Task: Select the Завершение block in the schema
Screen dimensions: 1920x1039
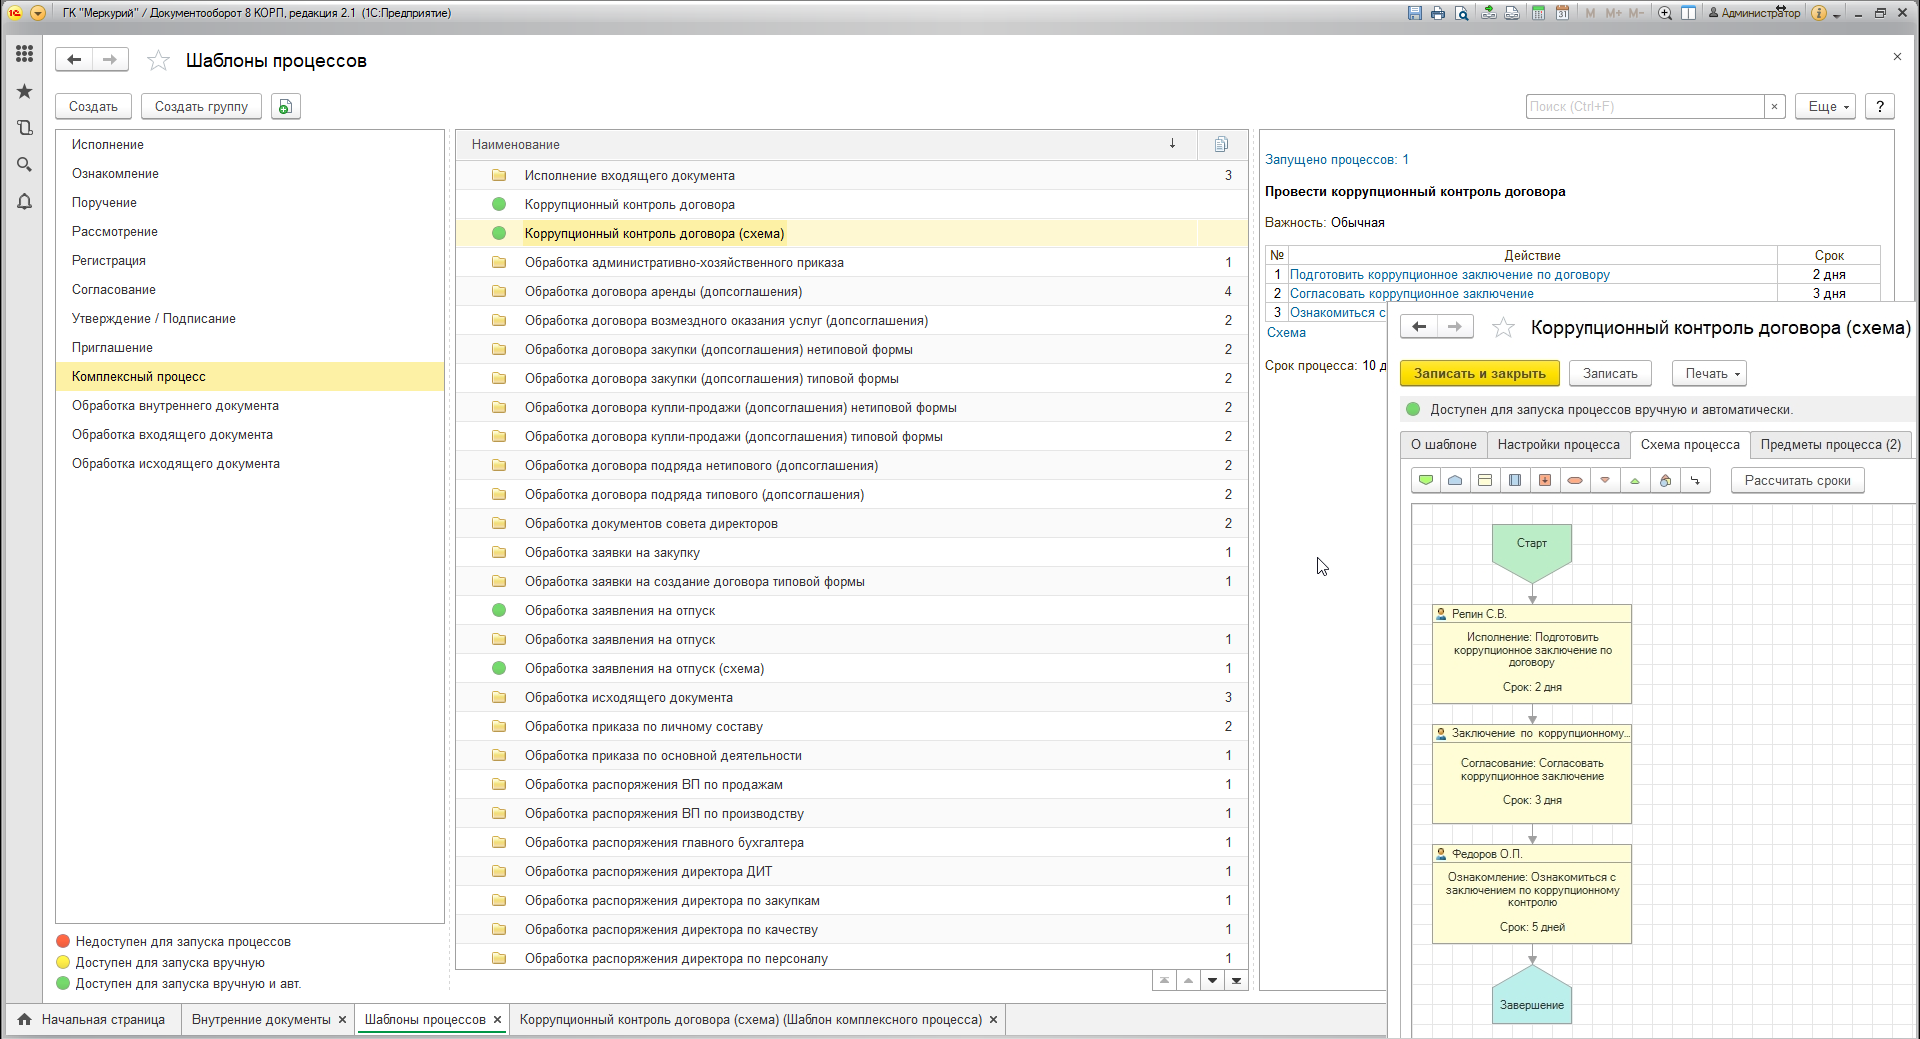Action: click(1531, 995)
